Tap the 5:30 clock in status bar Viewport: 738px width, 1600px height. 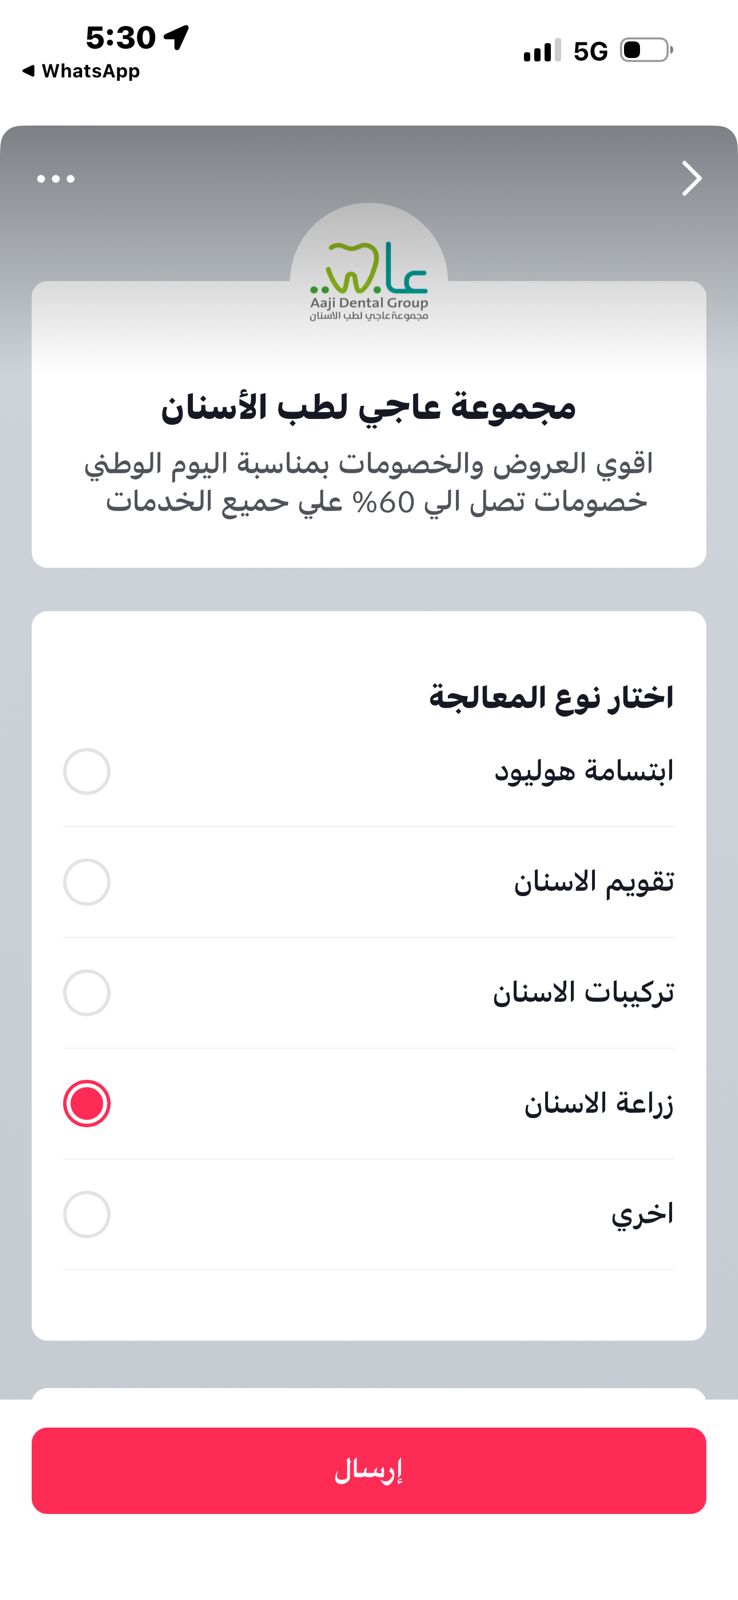click(x=120, y=37)
